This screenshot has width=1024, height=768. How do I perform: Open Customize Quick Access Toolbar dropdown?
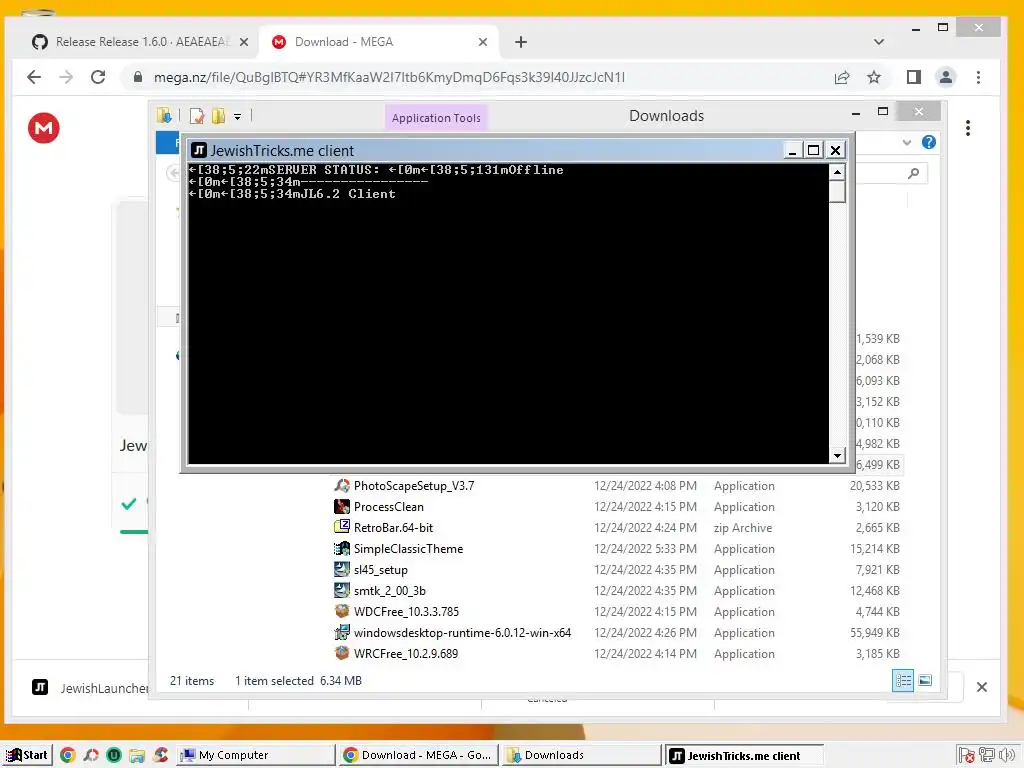pos(238,117)
